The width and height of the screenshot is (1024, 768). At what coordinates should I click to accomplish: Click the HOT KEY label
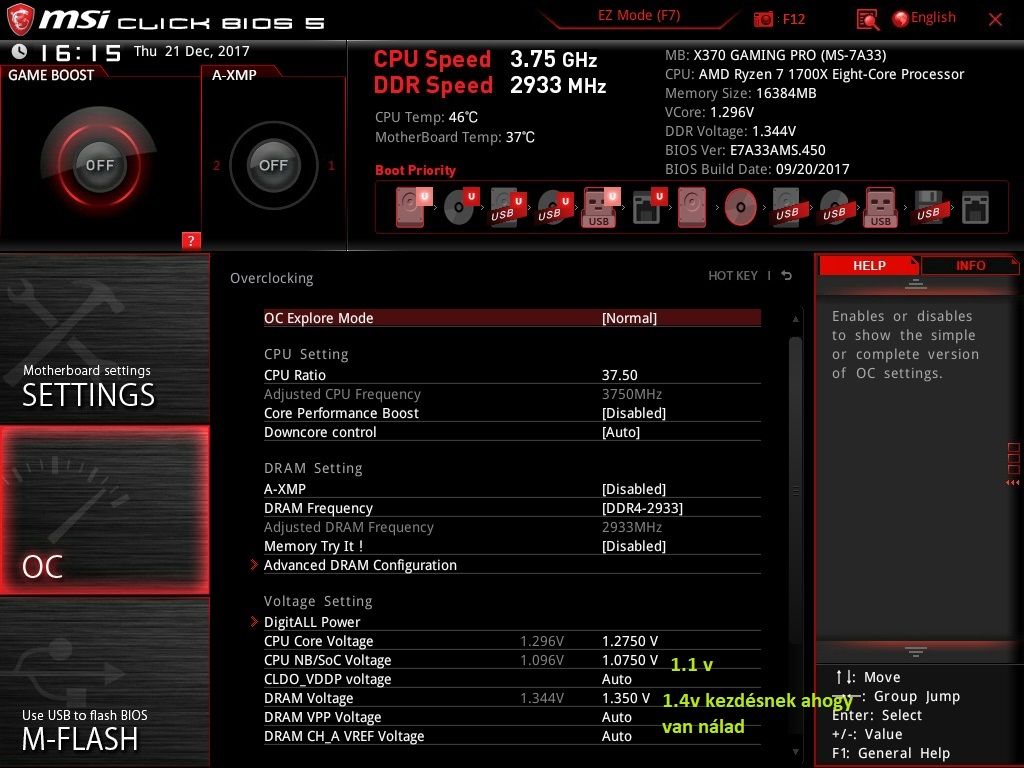(x=733, y=276)
